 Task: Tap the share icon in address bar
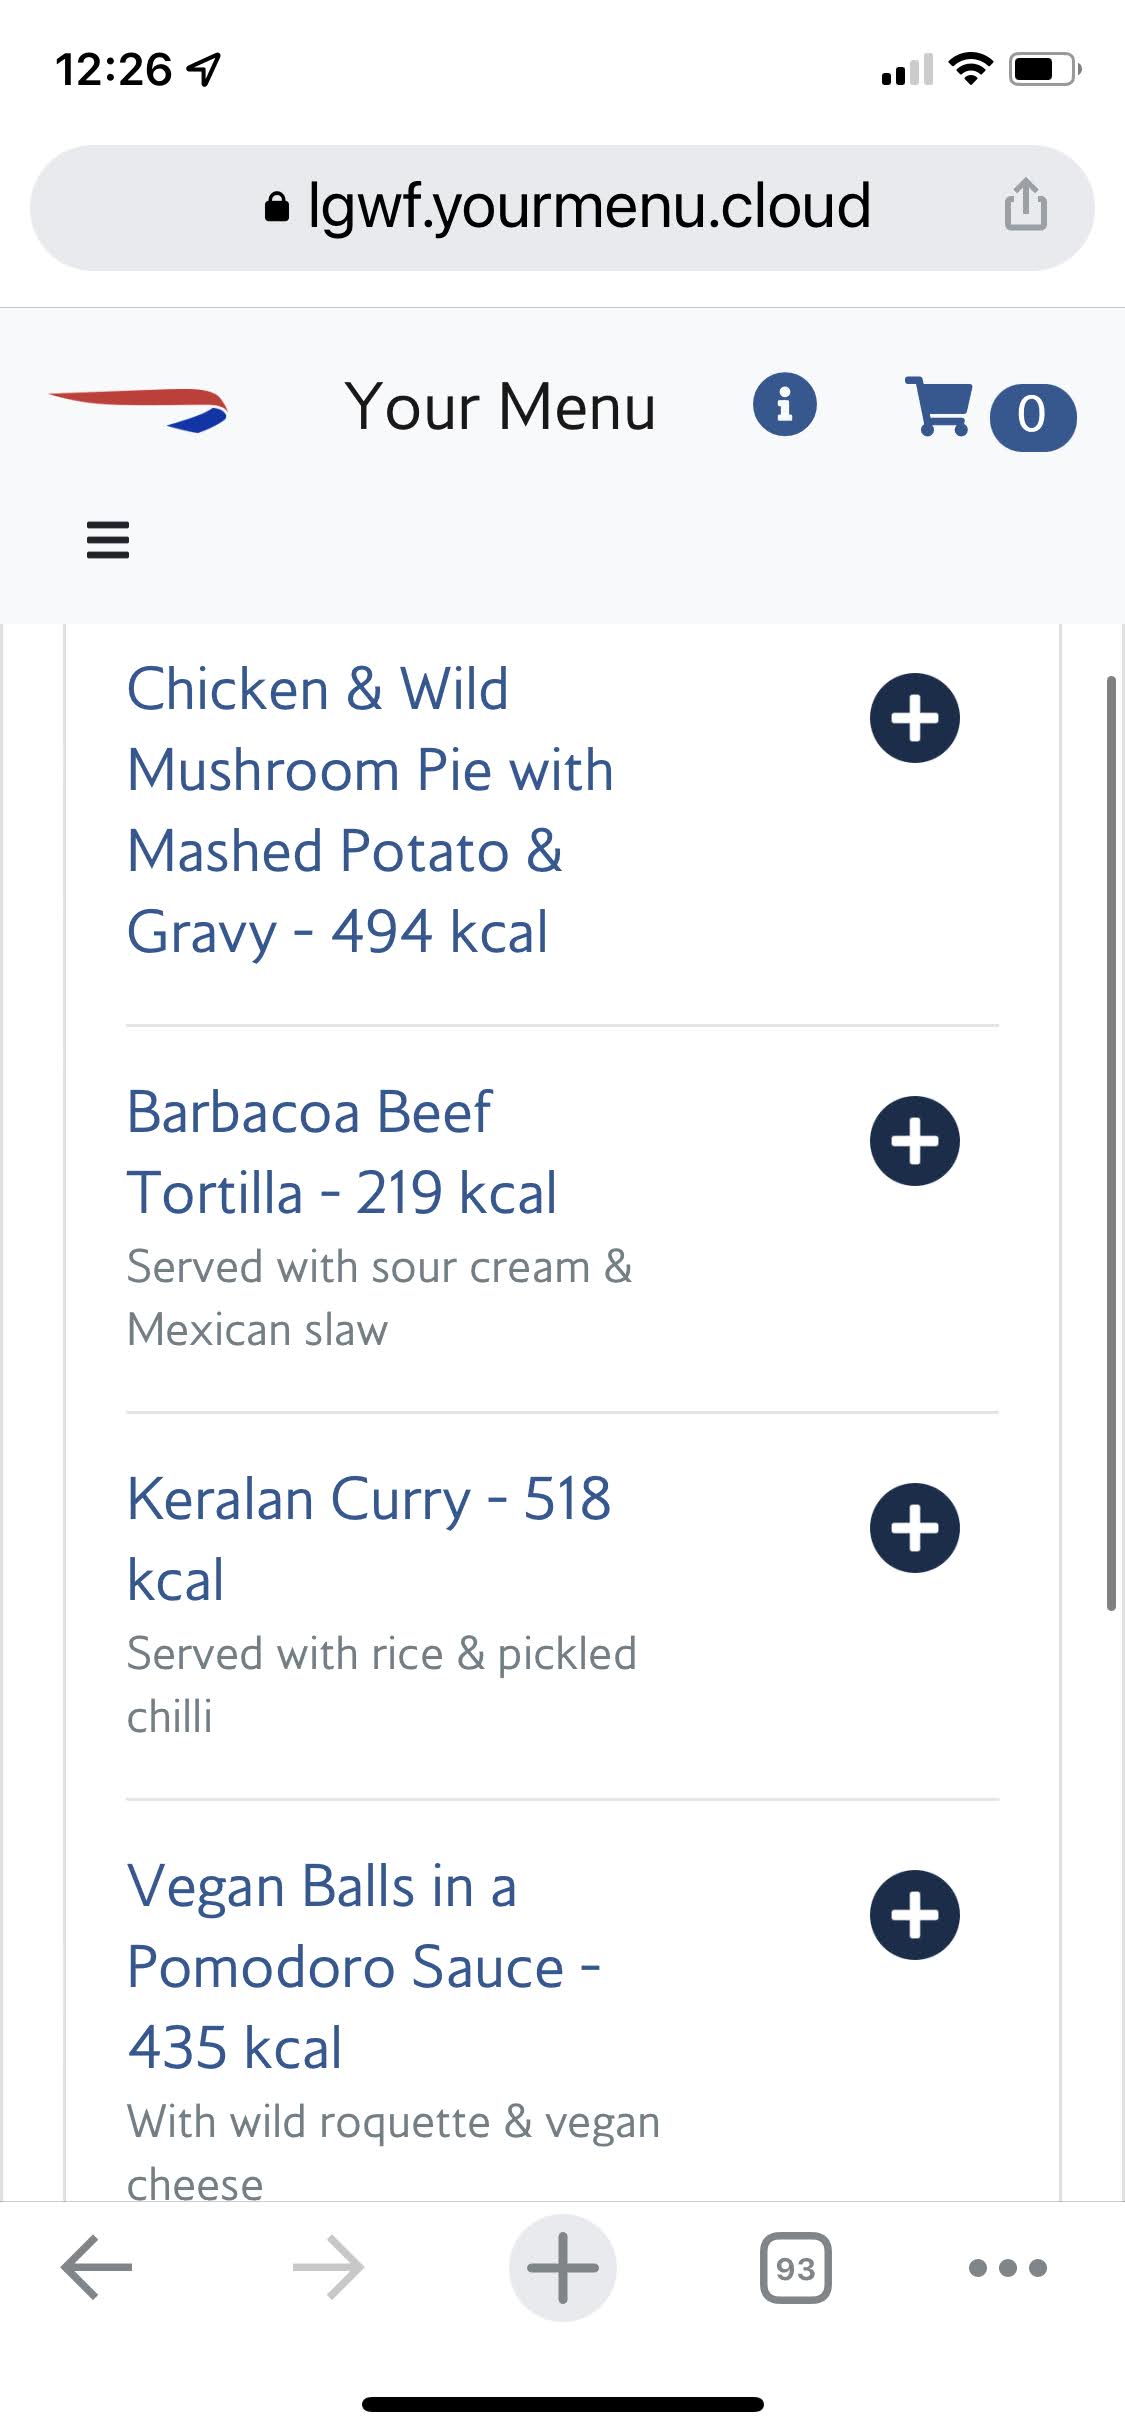pyautogui.click(x=1025, y=205)
